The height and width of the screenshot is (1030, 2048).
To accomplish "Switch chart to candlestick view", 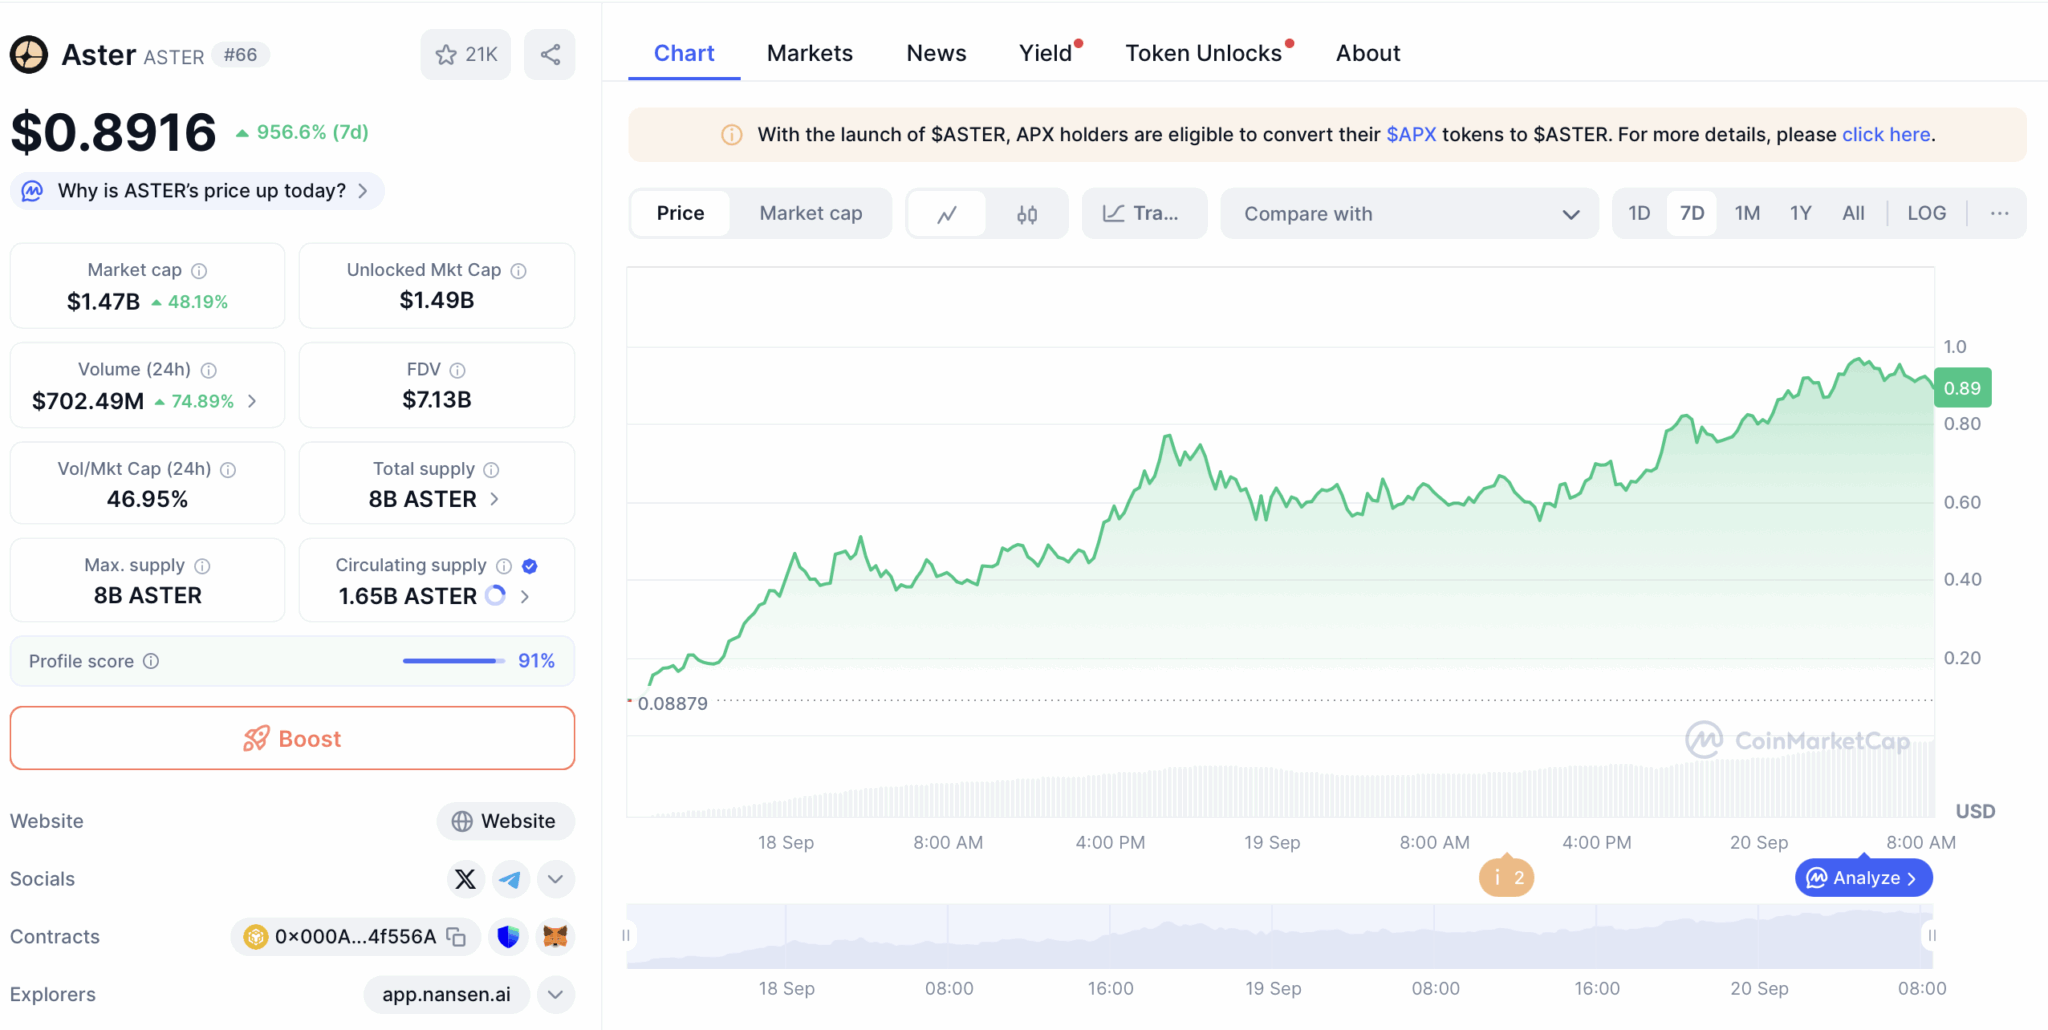I will [1026, 213].
